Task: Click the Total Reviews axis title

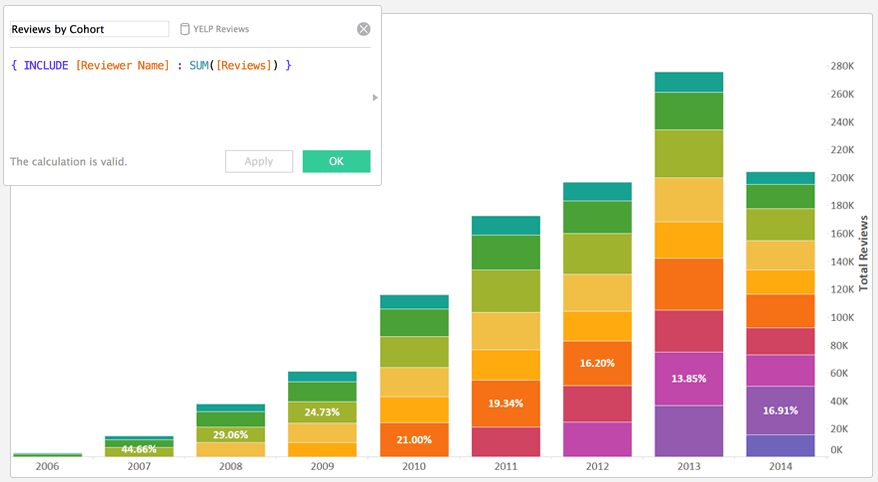Action: click(863, 253)
